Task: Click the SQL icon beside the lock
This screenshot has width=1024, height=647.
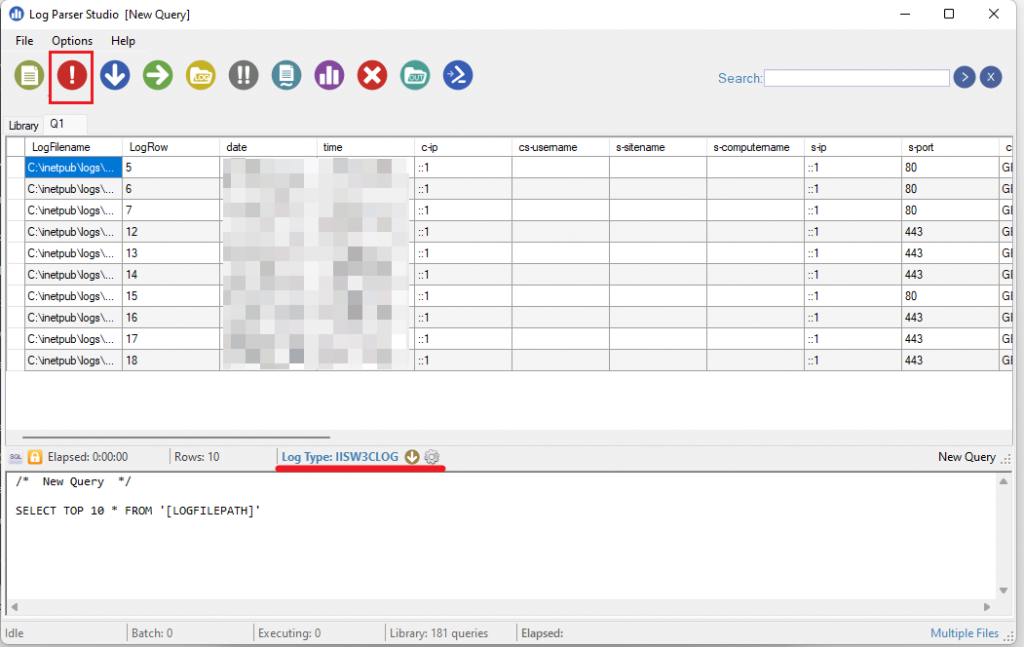Action: click(x=16, y=457)
